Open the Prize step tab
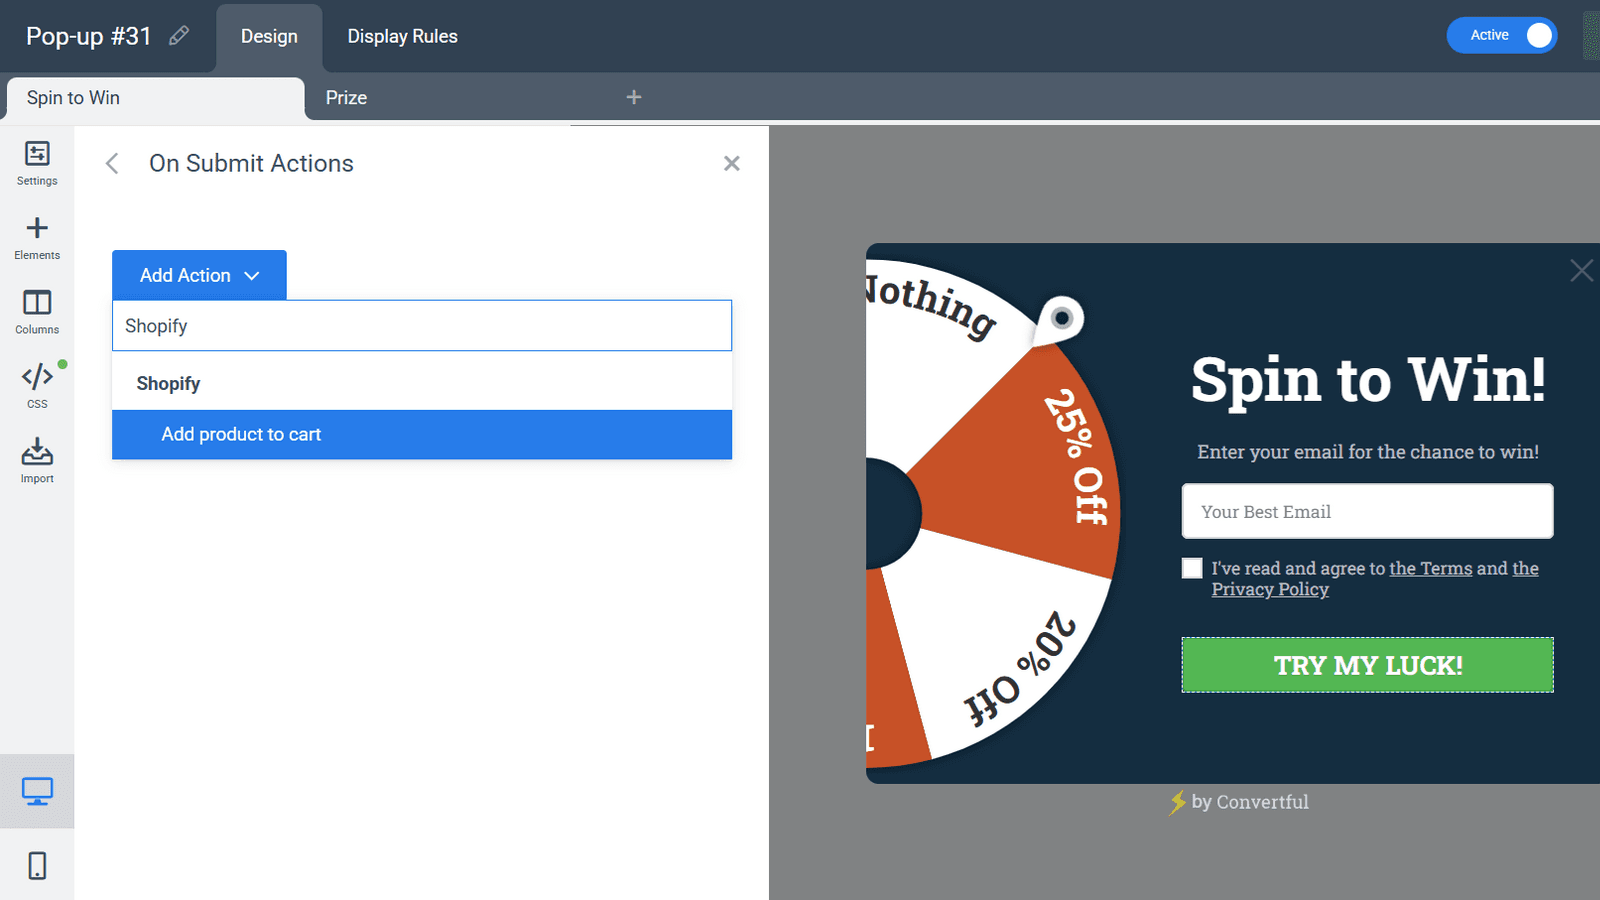The width and height of the screenshot is (1600, 900). pos(344,97)
